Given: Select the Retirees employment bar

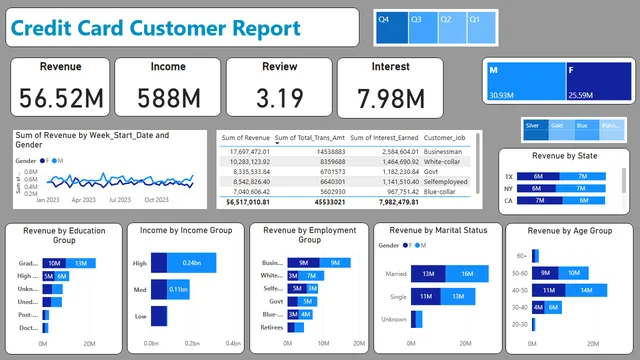Looking at the screenshot, I should point(296,327).
